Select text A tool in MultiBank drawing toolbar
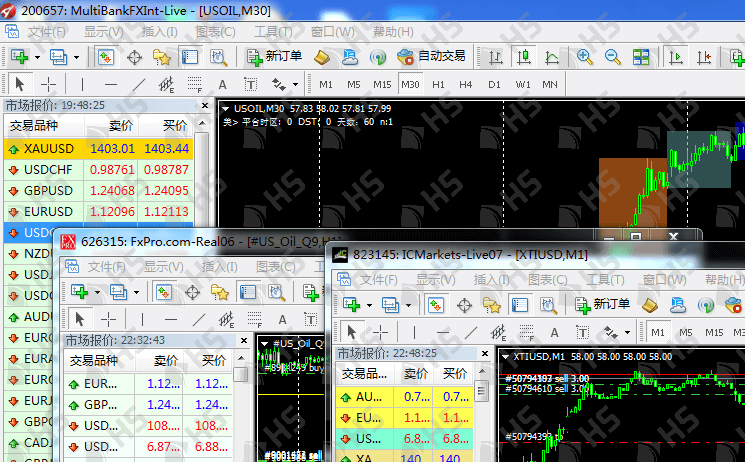The image size is (745, 462). 222,85
